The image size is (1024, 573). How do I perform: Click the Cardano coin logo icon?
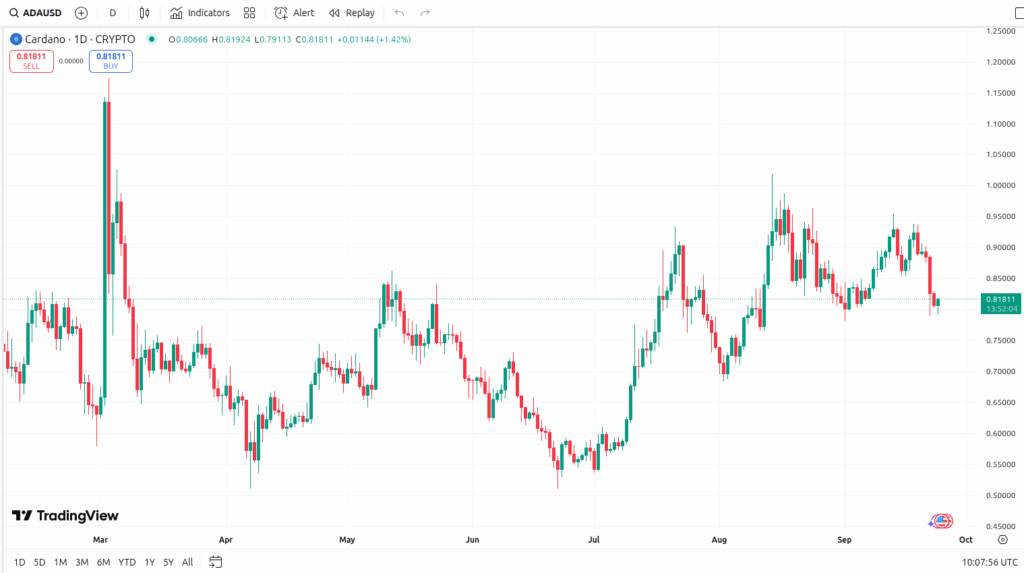coord(16,39)
